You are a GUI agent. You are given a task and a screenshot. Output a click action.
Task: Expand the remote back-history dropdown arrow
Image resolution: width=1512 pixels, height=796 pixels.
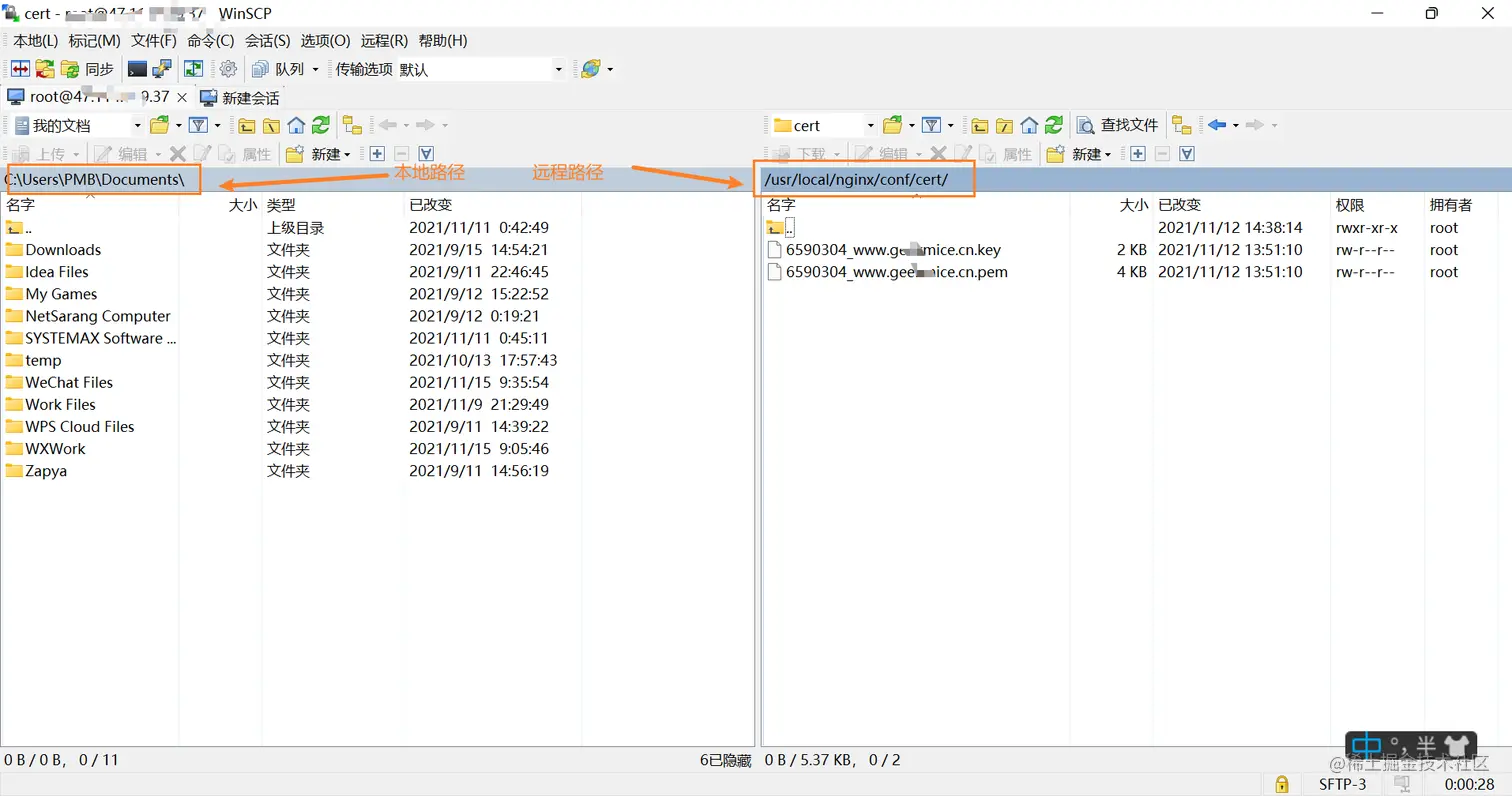pyautogui.click(x=1235, y=125)
